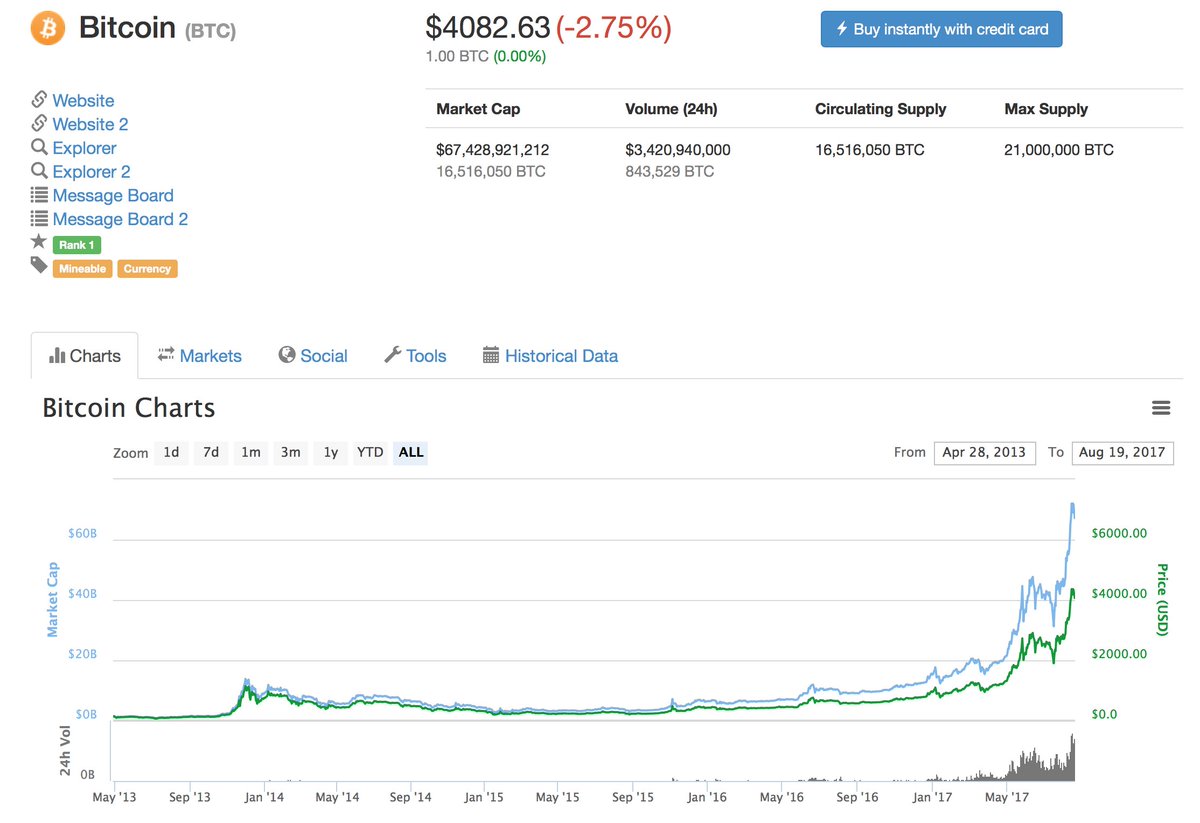Switch to the Historical Data tab
Screen dimensions: 1200x823
coord(550,356)
